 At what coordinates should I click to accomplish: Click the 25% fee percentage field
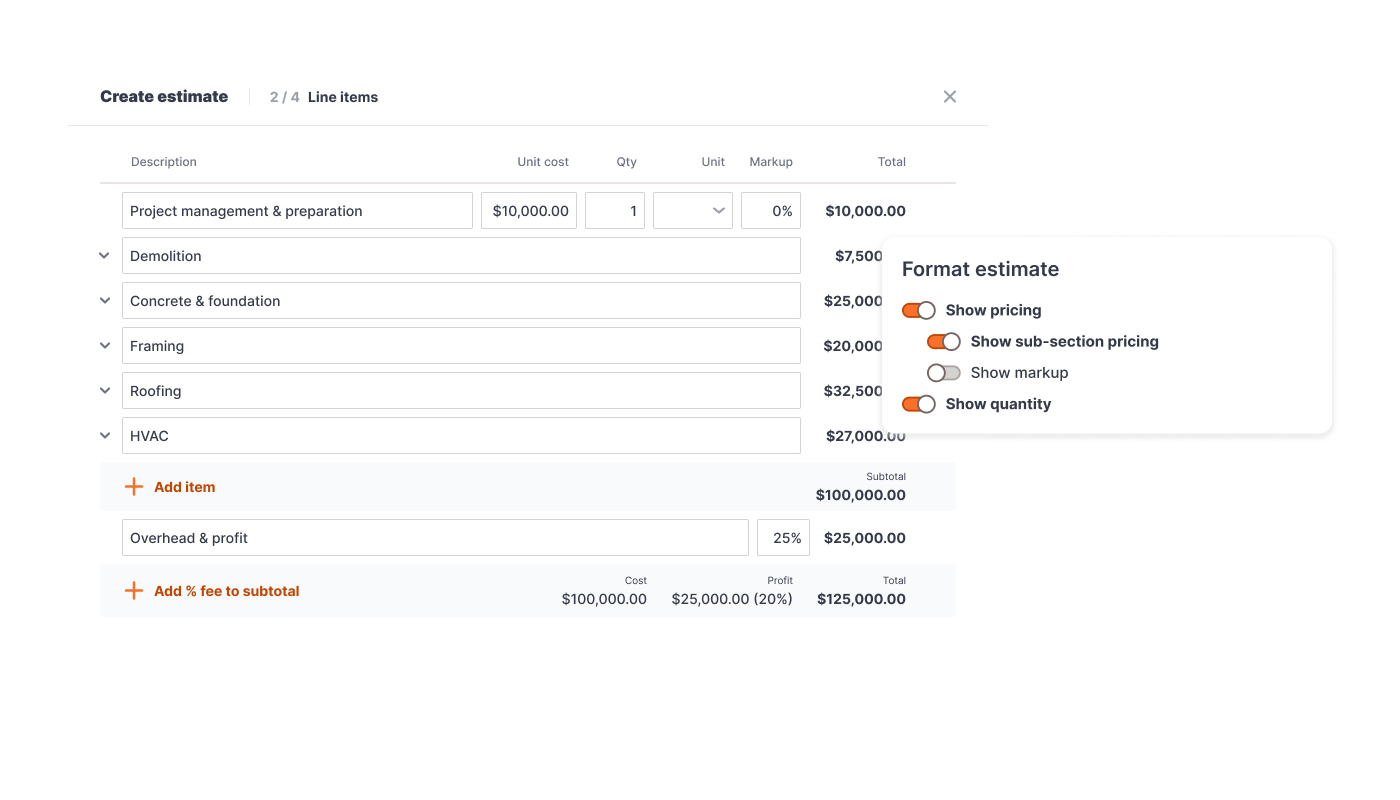coord(783,538)
